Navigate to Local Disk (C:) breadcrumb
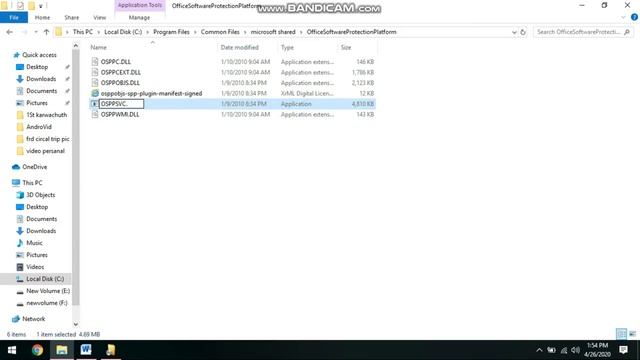Screen dimensions: 640x360 123,32
